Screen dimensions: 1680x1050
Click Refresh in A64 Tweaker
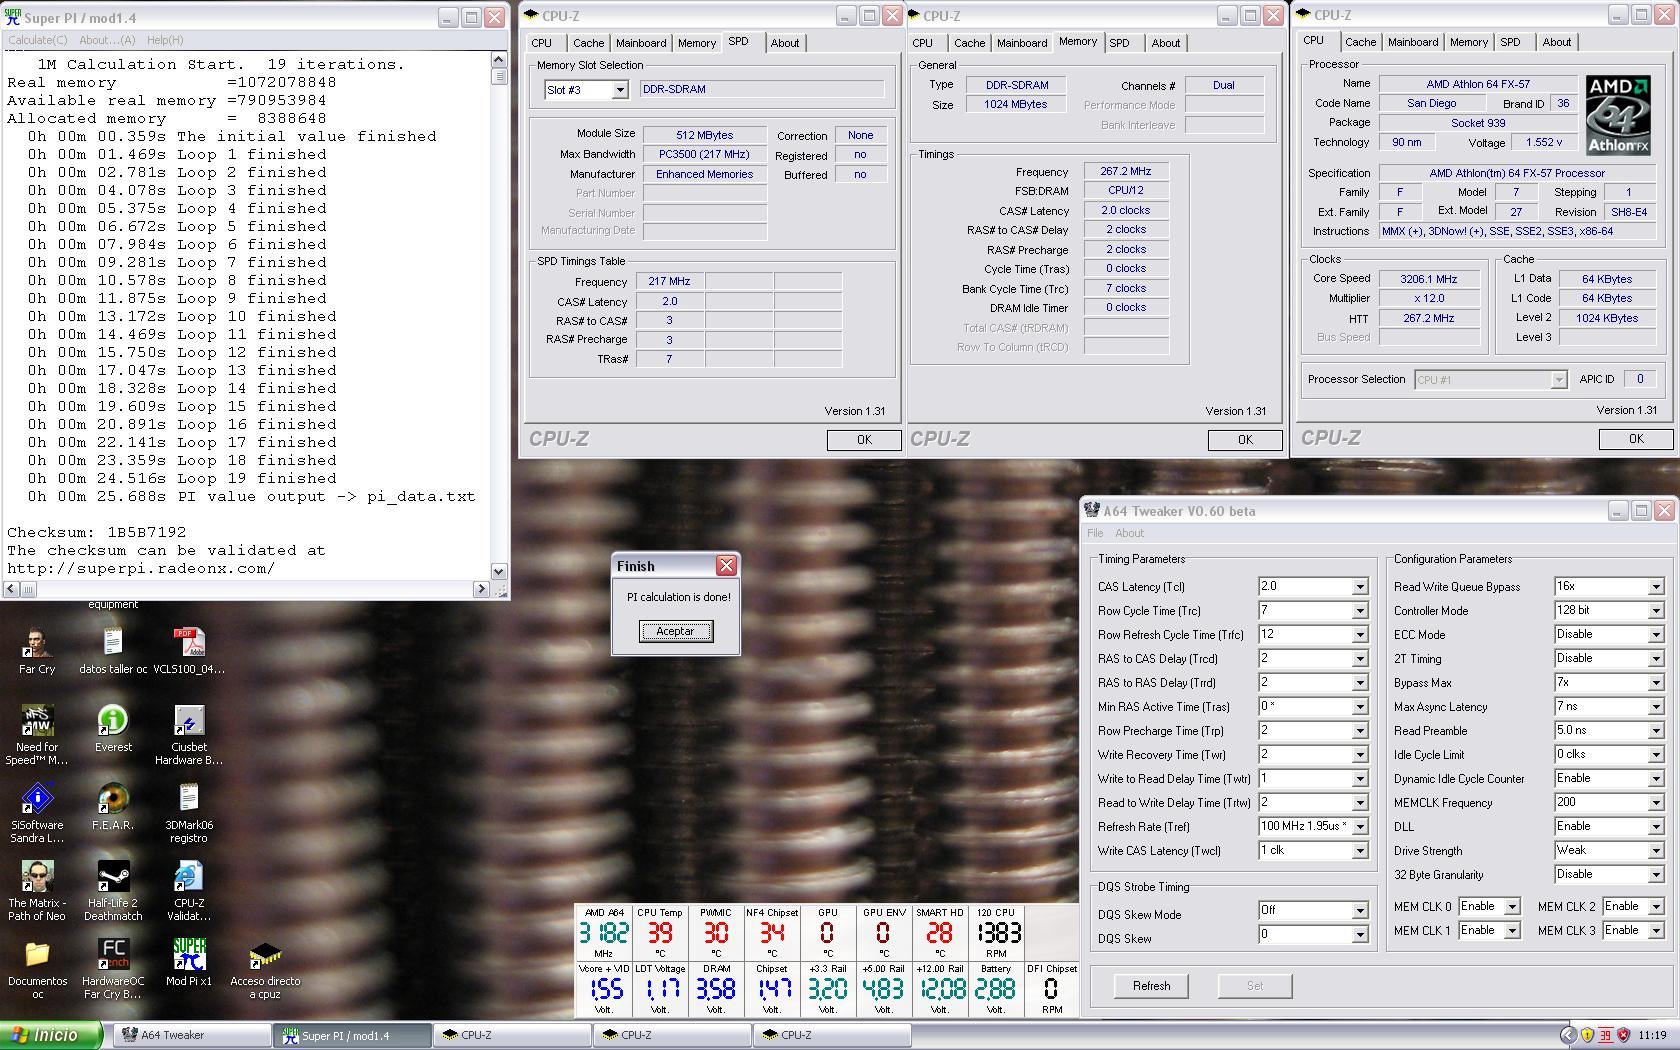pos(1151,986)
